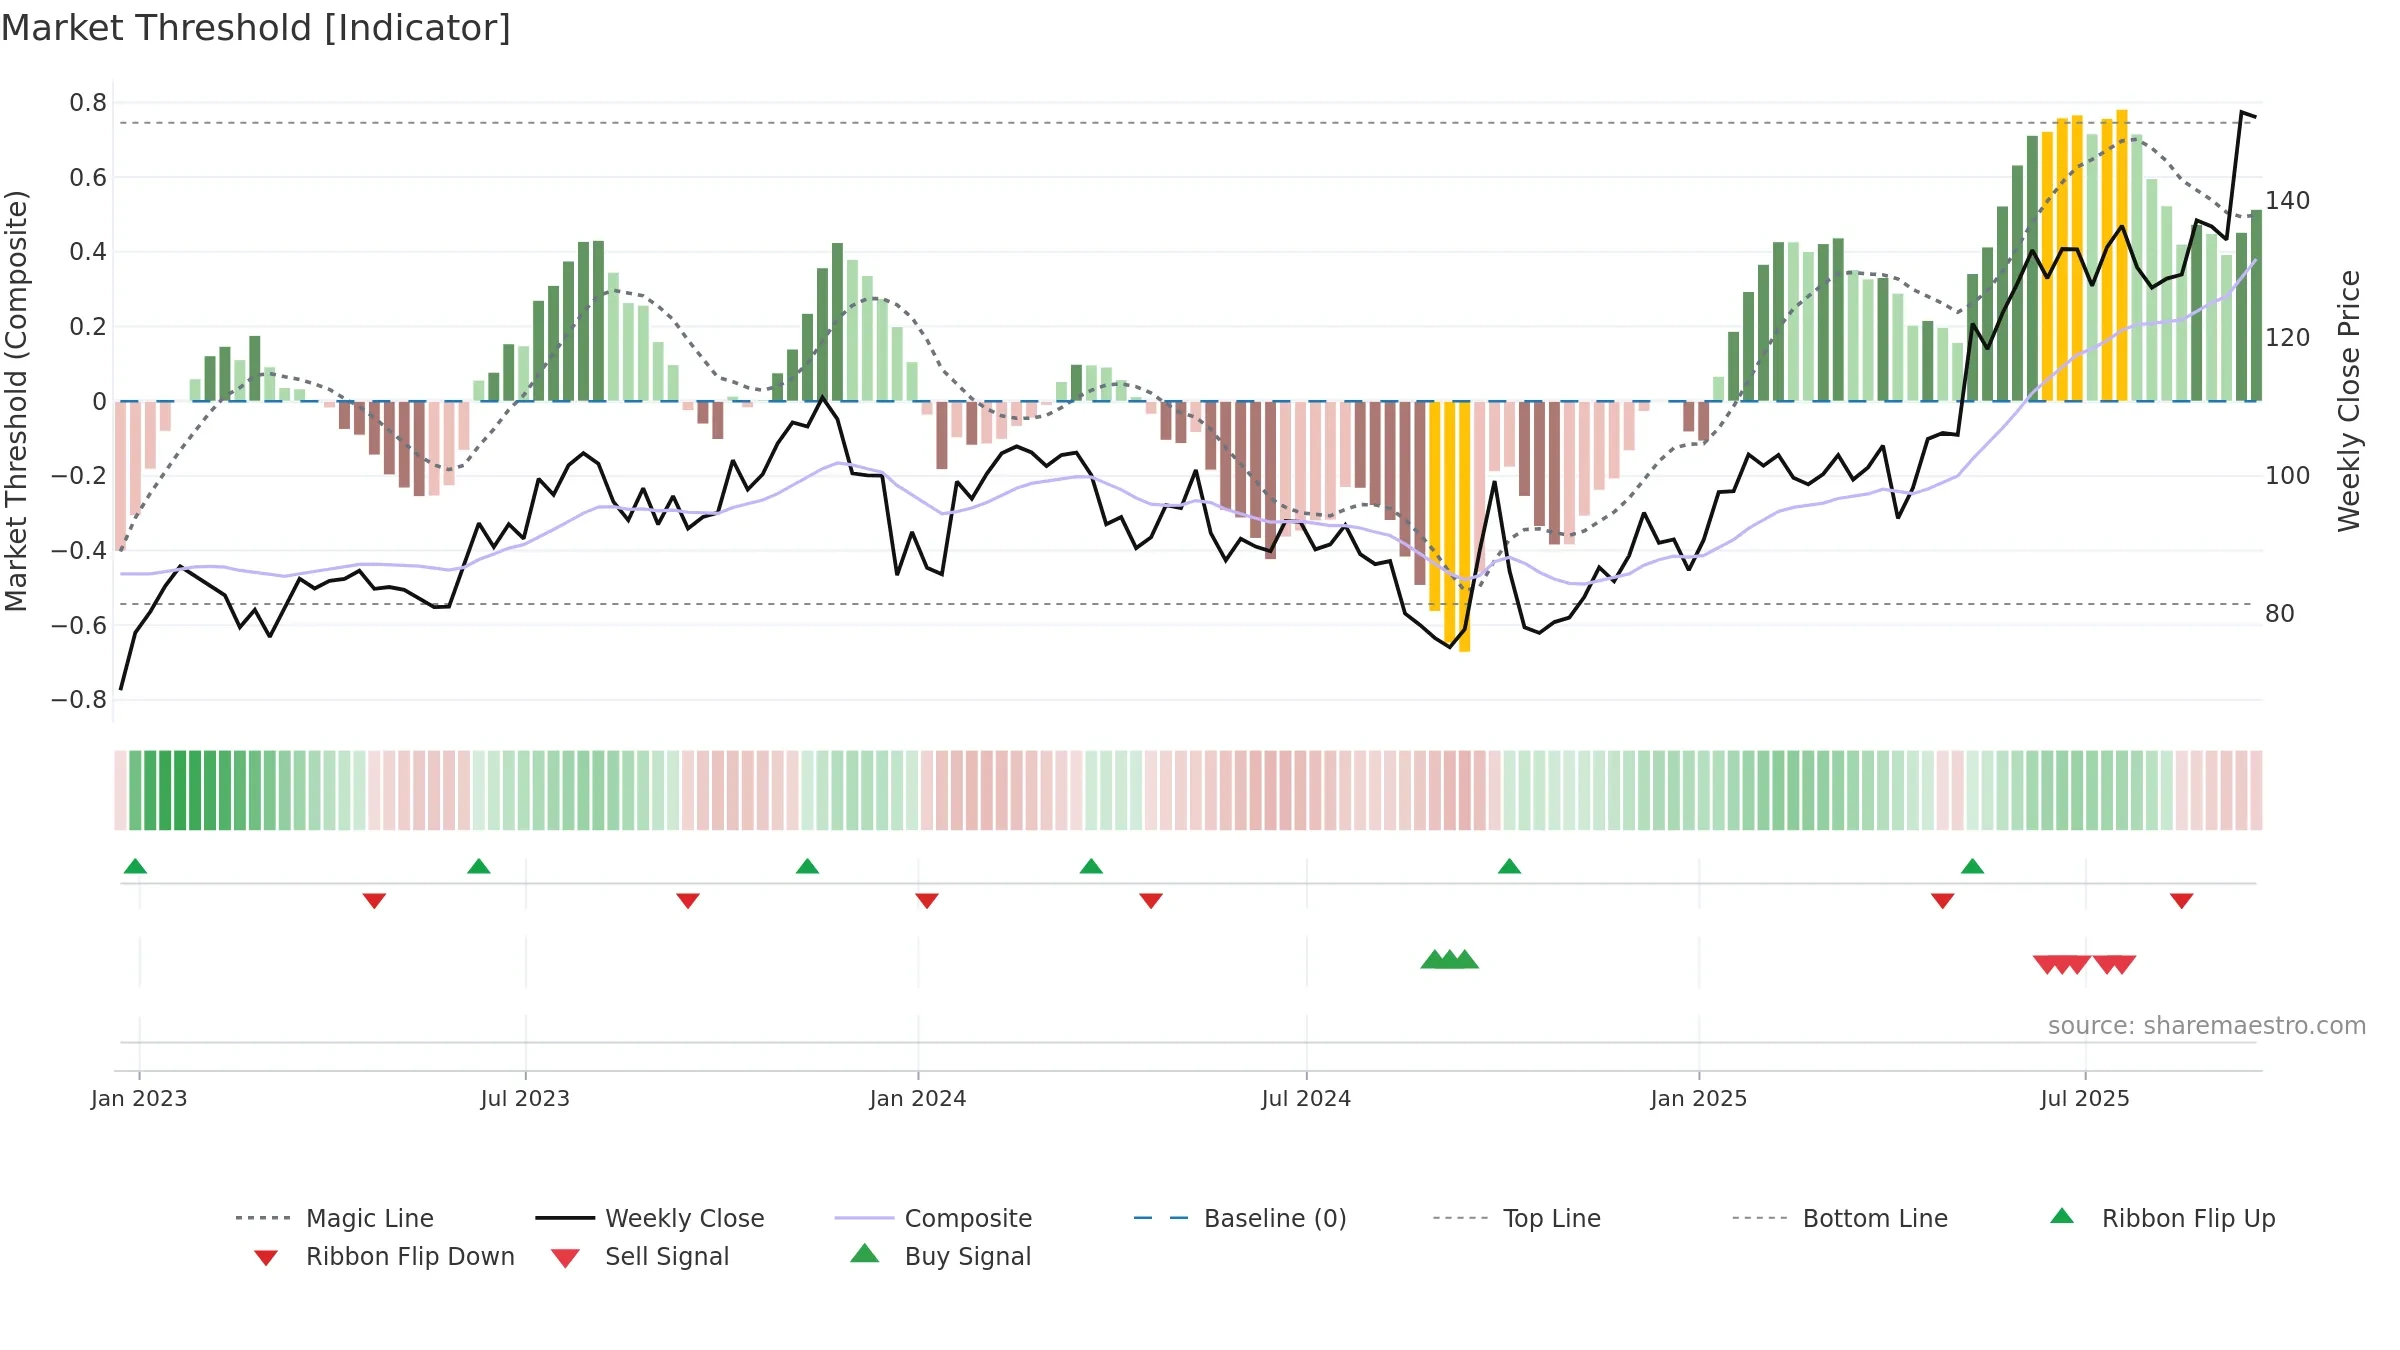Toggle the Bottom Line legend entry
The height and width of the screenshot is (1350, 2400).
click(x=1840, y=1218)
